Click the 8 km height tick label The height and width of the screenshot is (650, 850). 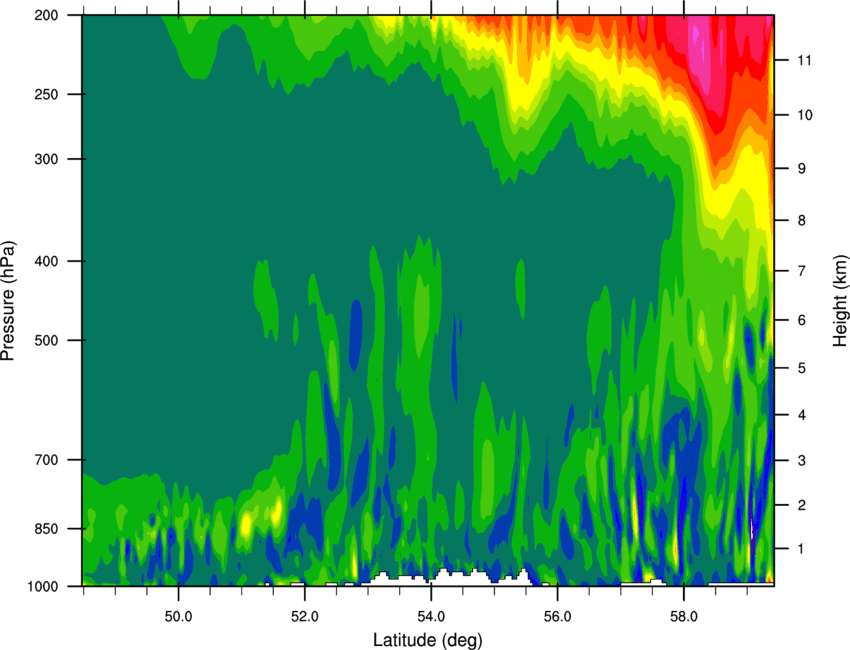point(801,220)
